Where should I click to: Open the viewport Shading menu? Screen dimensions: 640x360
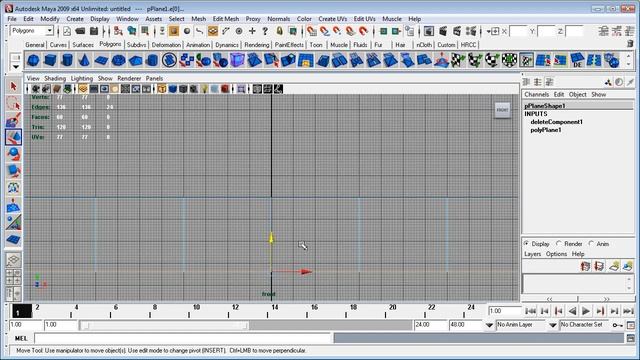[55, 78]
